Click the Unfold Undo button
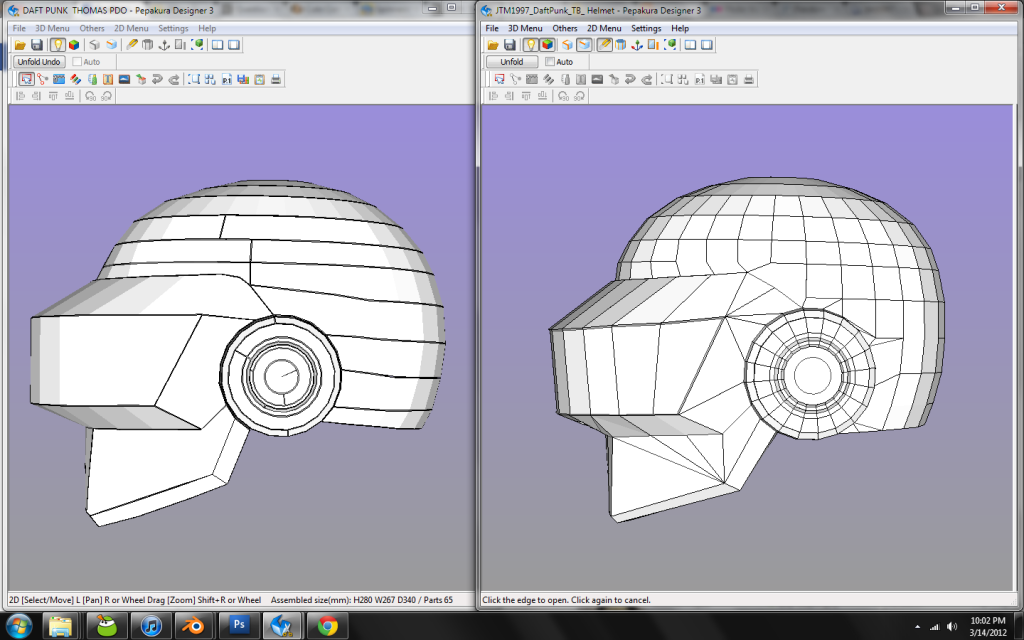Image resolution: width=1024 pixels, height=640 pixels. (39, 61)
